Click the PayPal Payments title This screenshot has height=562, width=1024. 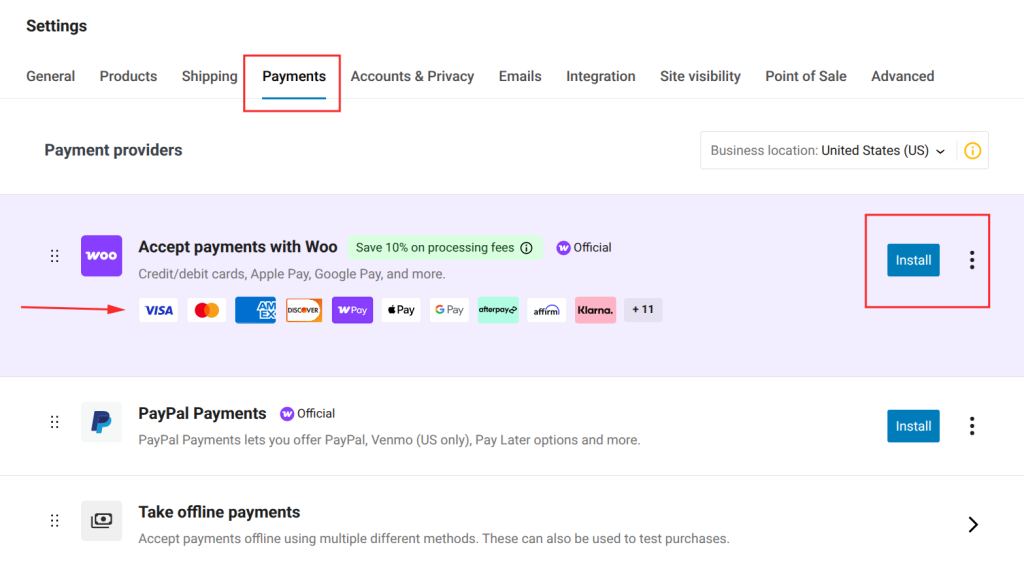pos(202,413)
